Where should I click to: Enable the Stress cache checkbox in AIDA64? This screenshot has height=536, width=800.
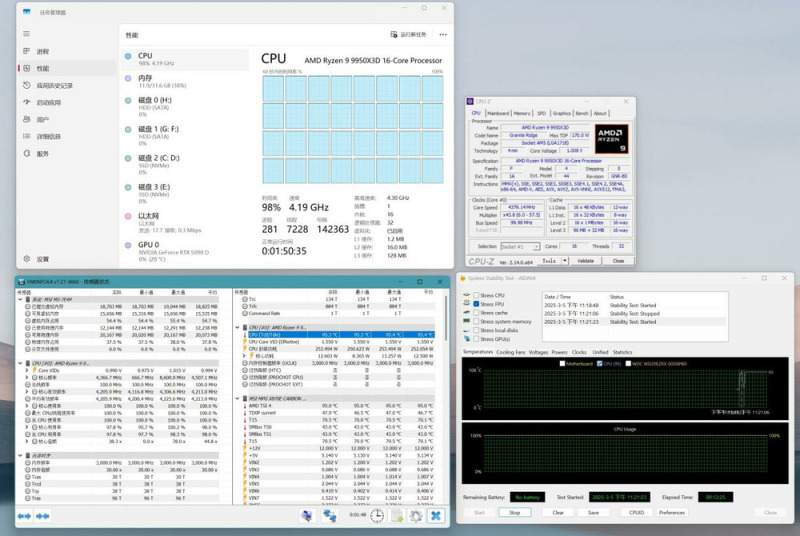[476, 313]
